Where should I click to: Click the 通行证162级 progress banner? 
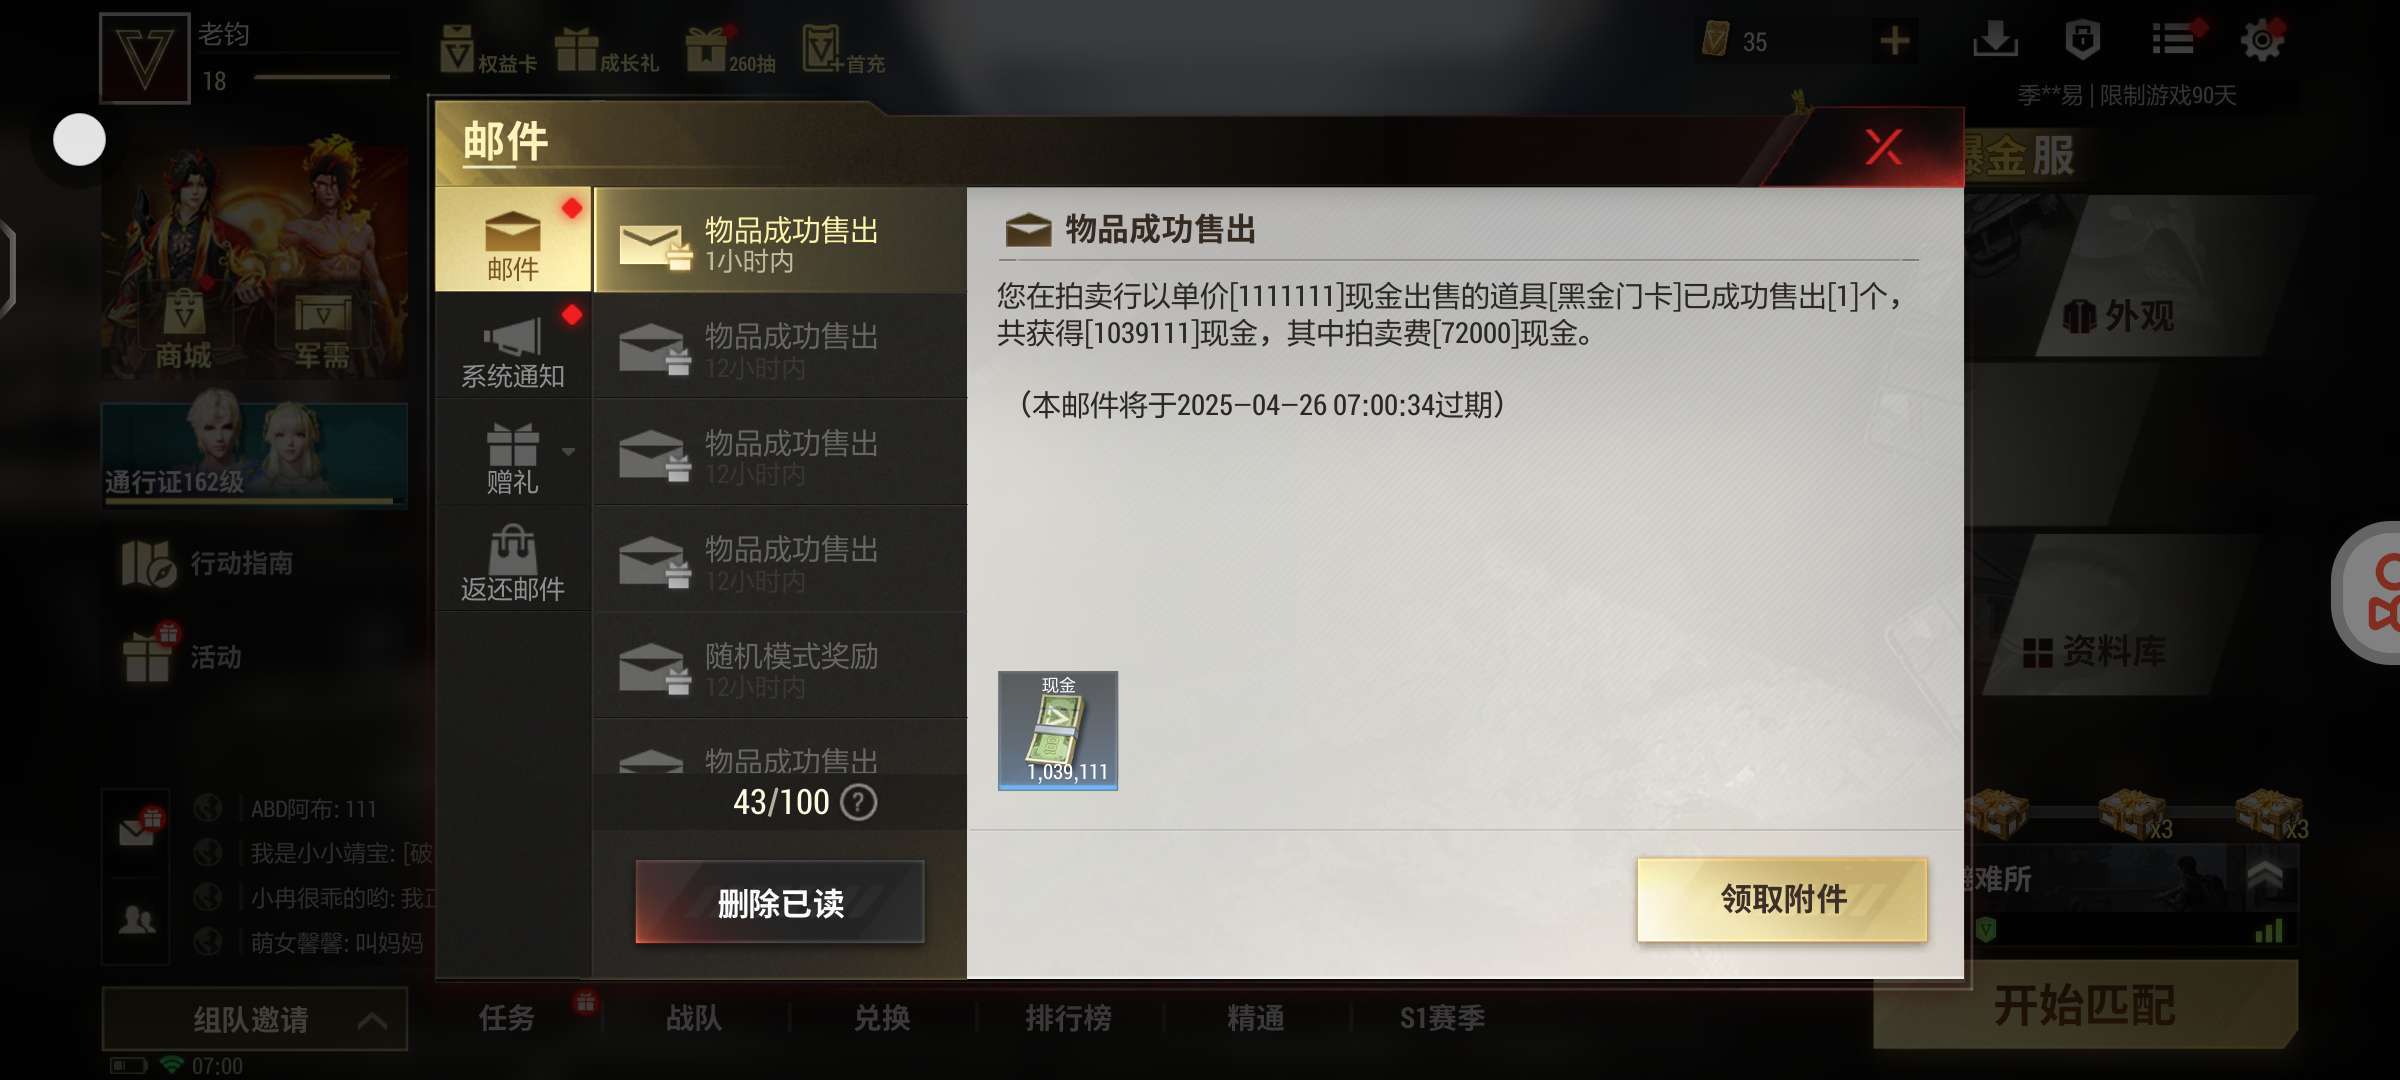coord(254,455)
